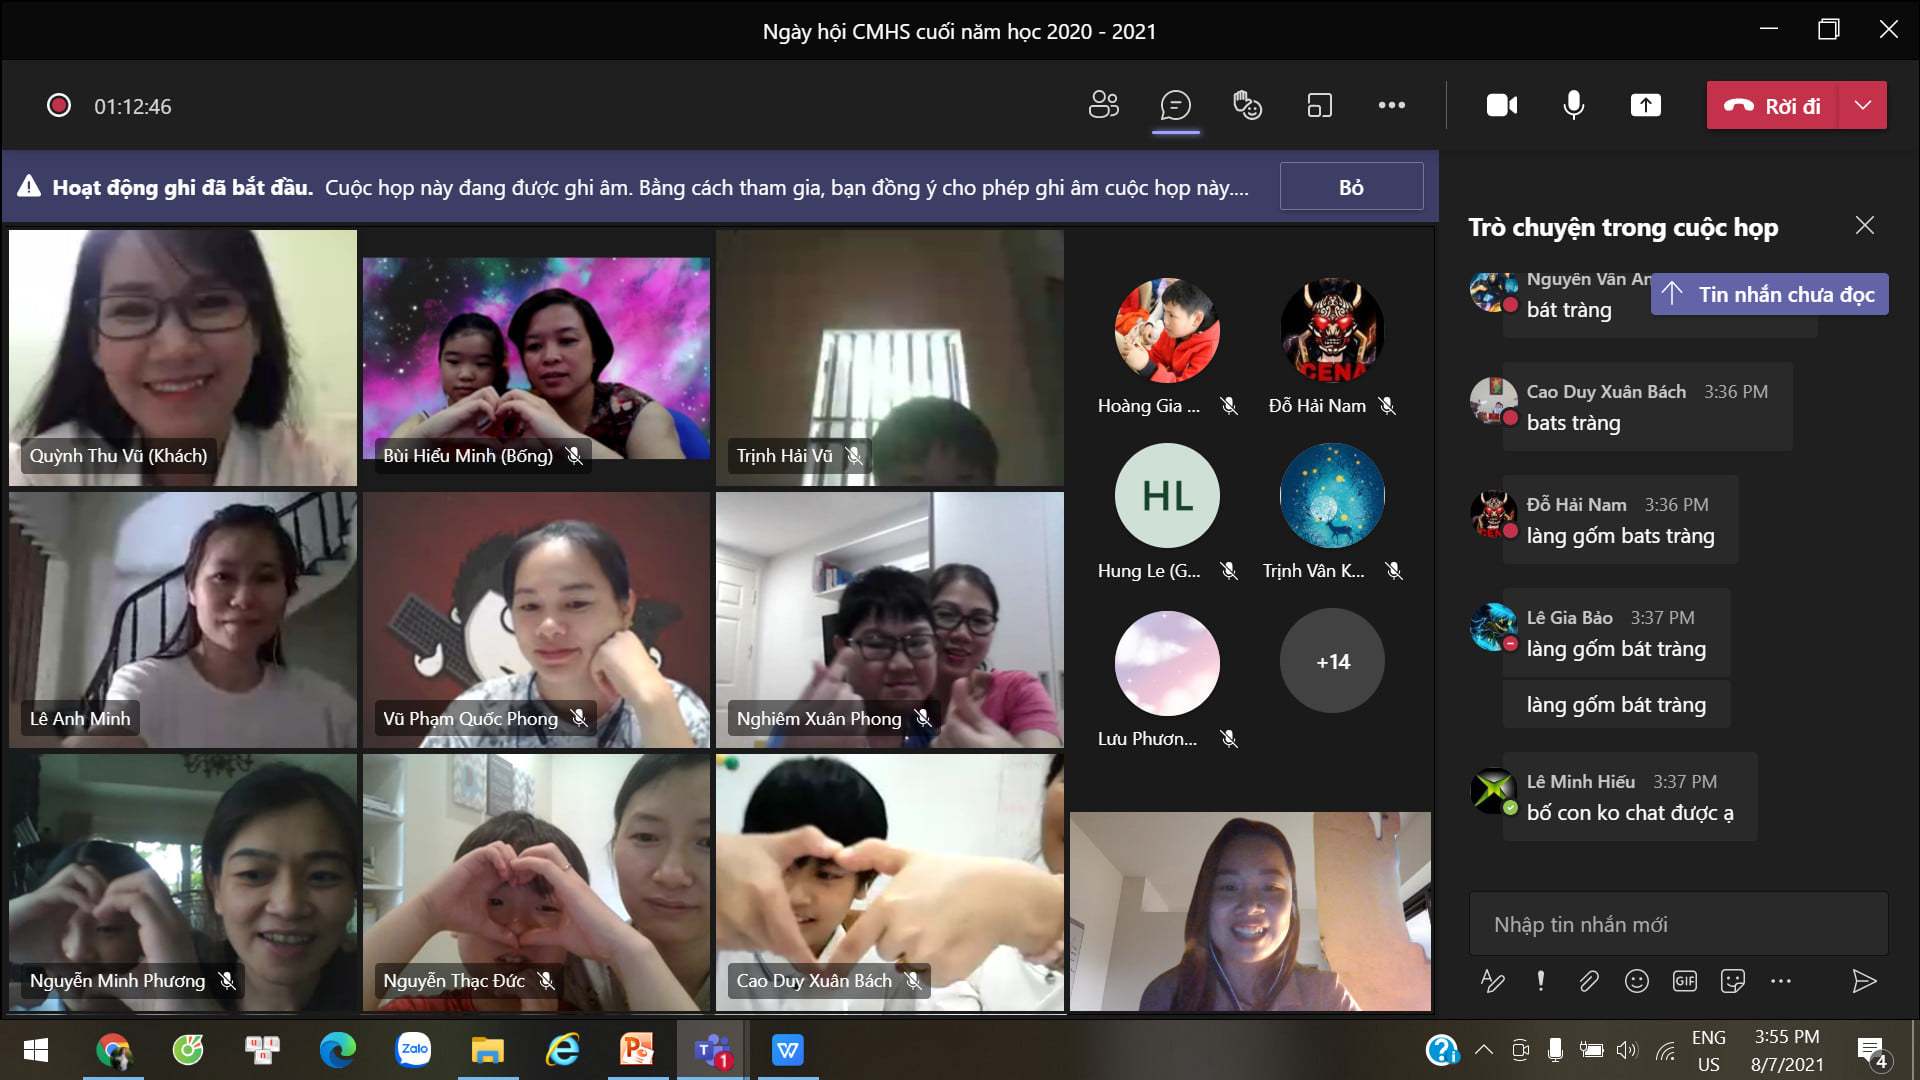
Task: Insert a GIF in chat
Action: [x=1685, y=981]
